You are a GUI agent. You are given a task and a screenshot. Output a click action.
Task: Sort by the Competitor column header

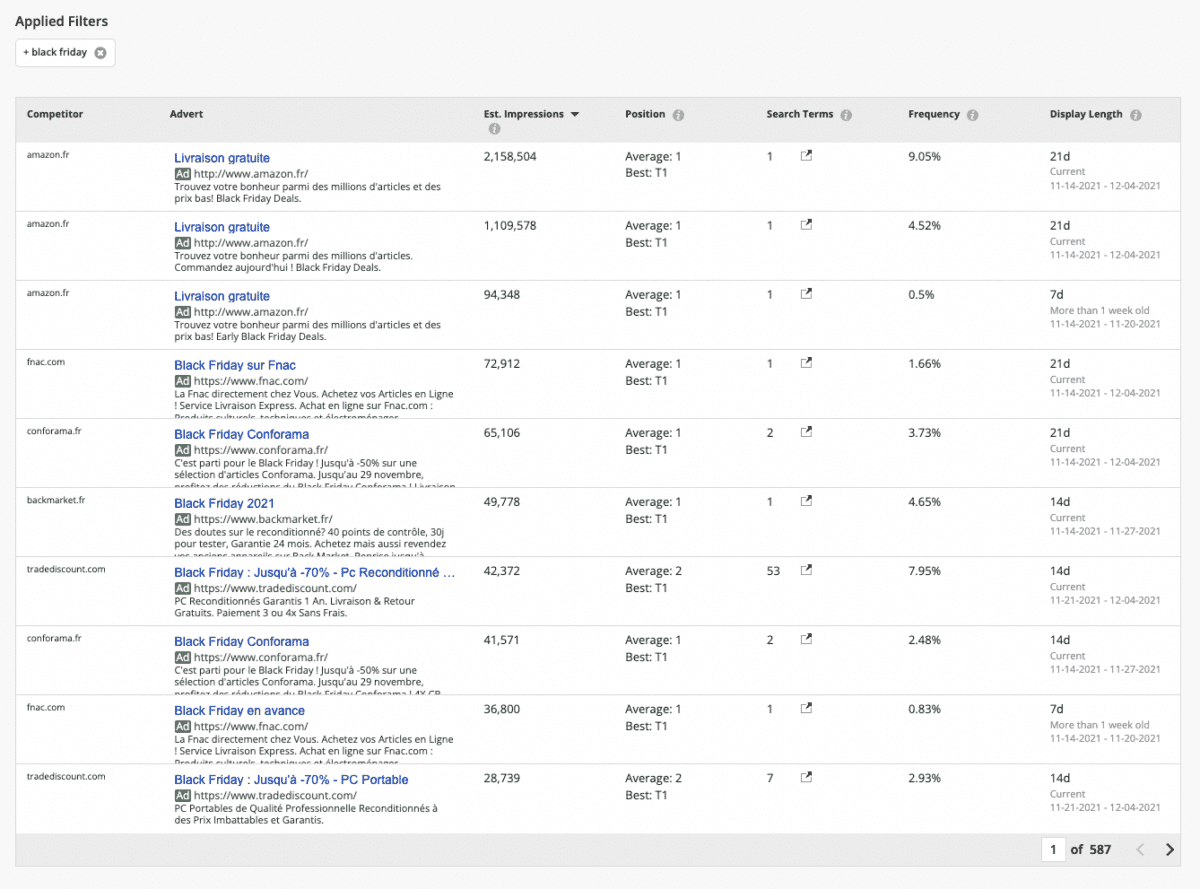[x=55, y=114]
